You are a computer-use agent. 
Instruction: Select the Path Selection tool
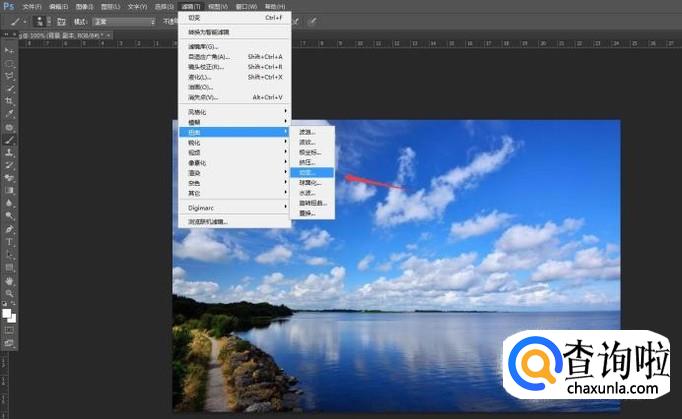[x=9, y=255]
